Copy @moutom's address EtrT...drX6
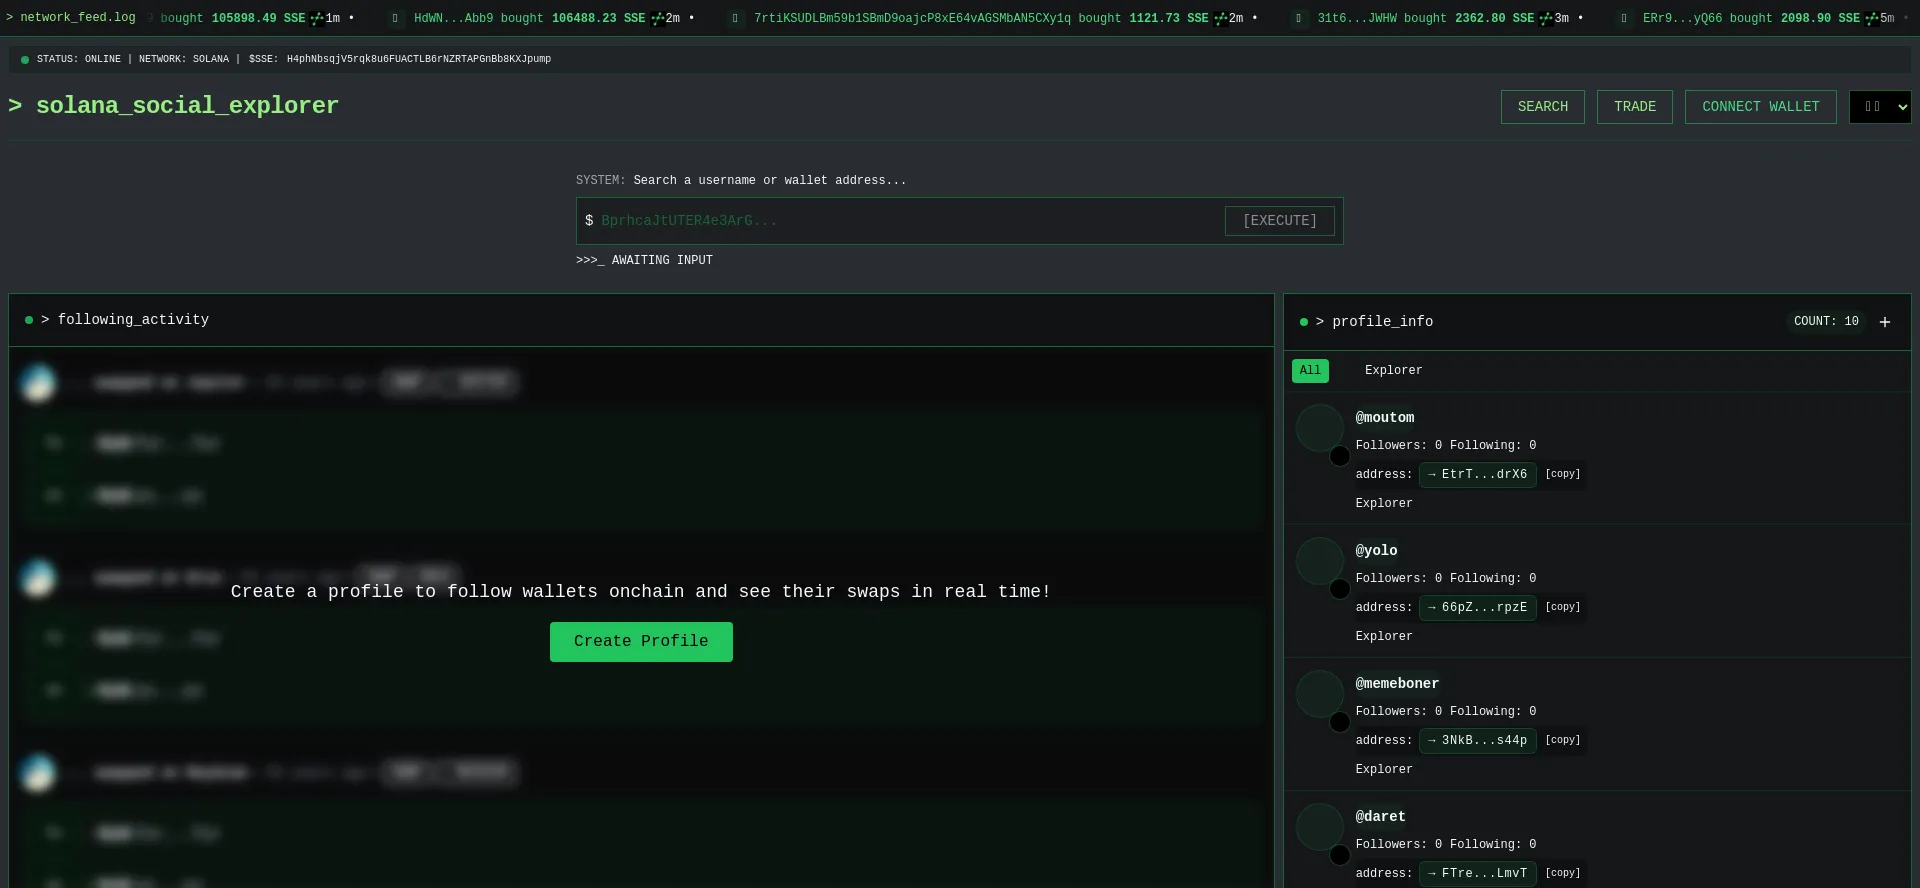 click(1563, 474)
